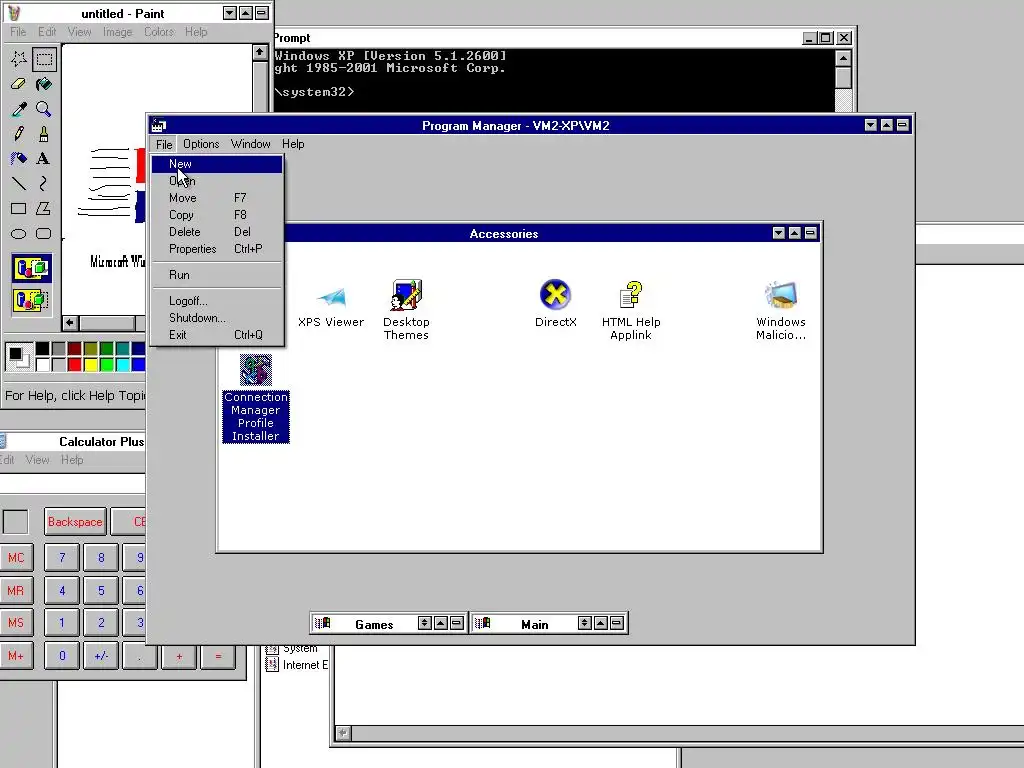Open the Colors menu in Paint
Viewport: 1024px width, 768px height.
(159, 31)
